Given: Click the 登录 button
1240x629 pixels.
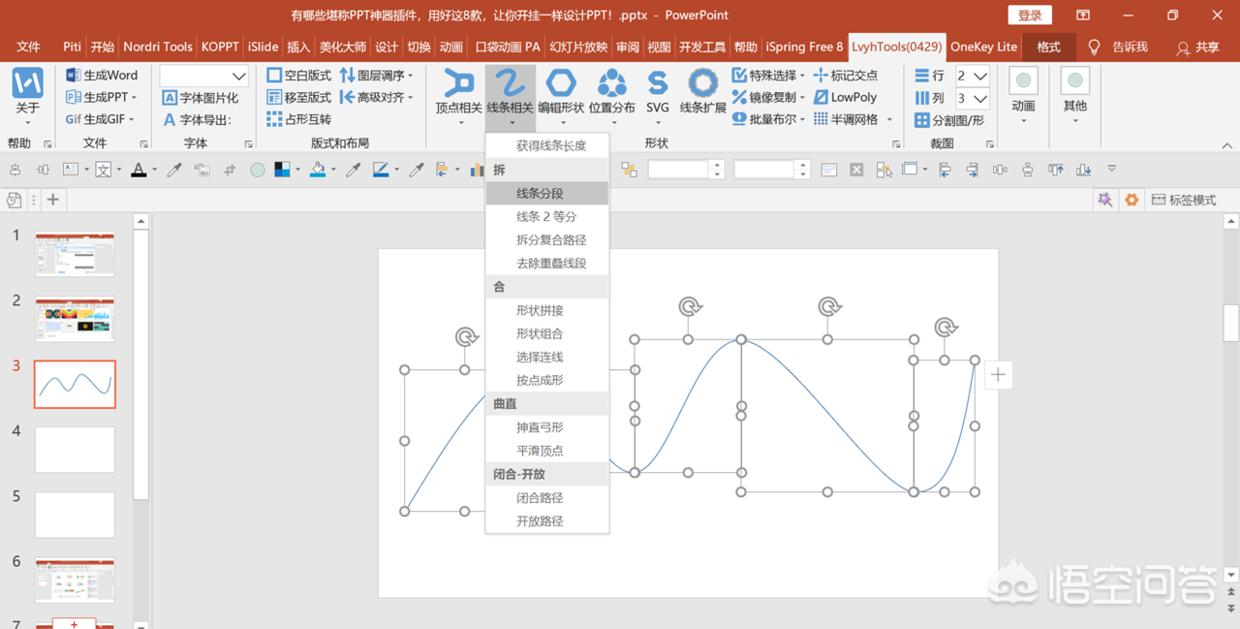Looking at the screenshot, I should click(1028, 15).
